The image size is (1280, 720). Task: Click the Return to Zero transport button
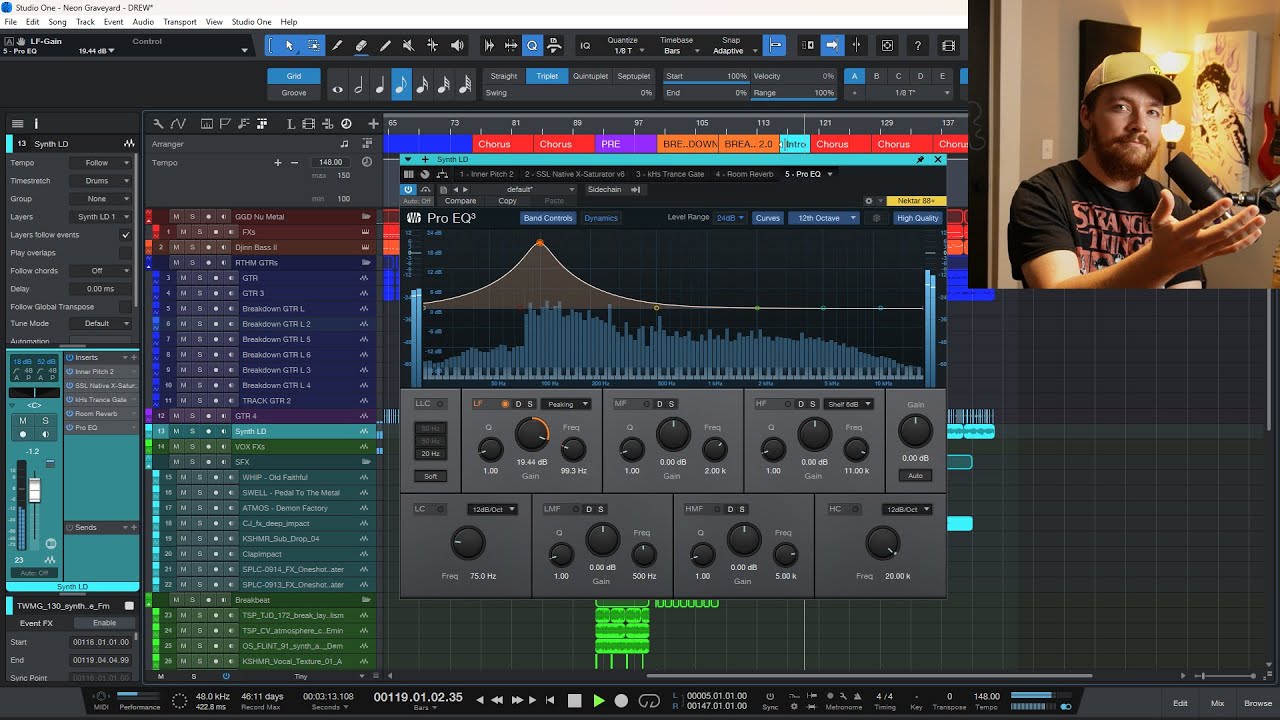pos(550,700)
